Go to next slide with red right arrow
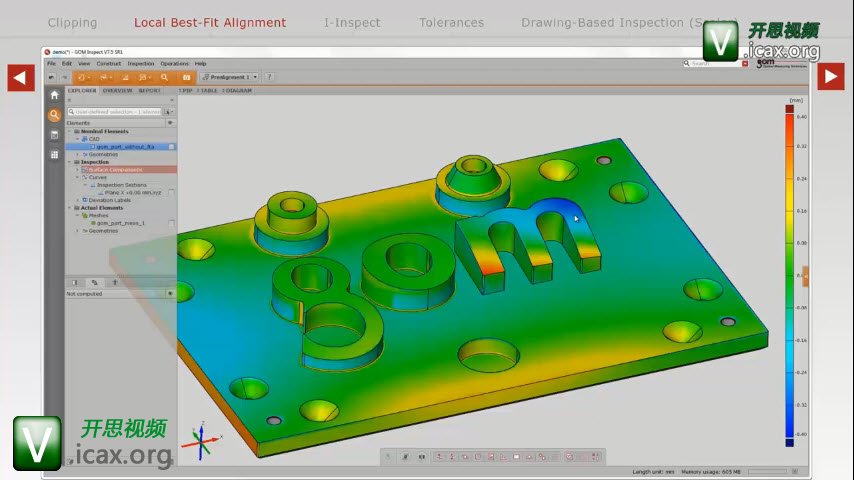Viewport: 854px width, 480px height. click(831, 77)
